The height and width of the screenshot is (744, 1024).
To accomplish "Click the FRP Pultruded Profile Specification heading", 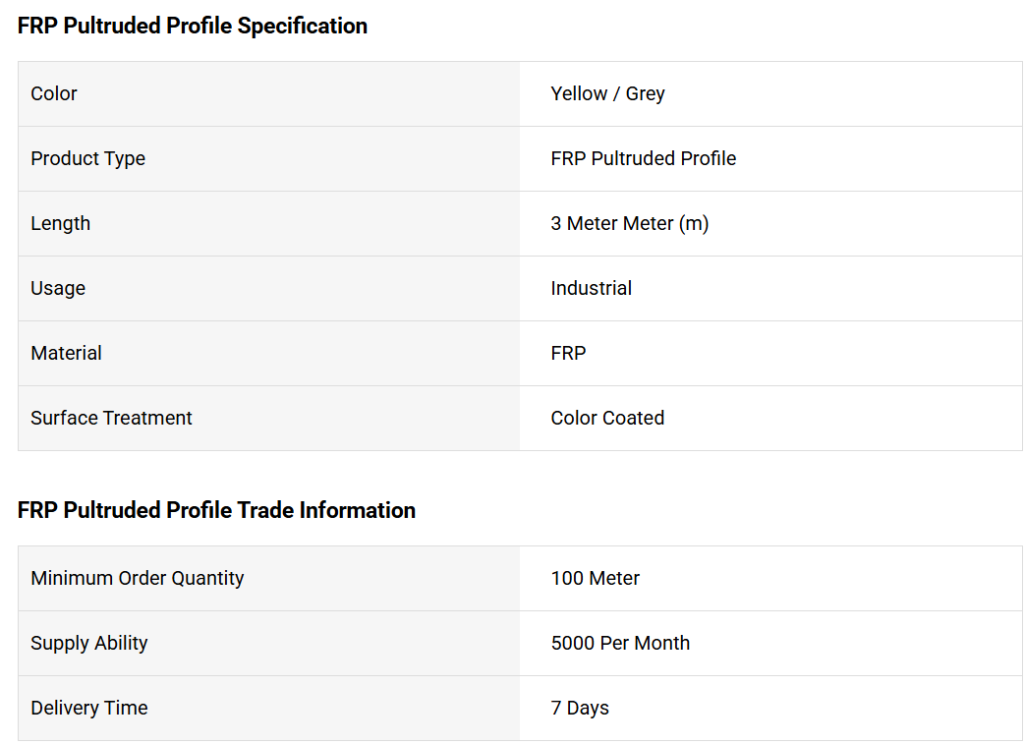I will coord(192,26).
